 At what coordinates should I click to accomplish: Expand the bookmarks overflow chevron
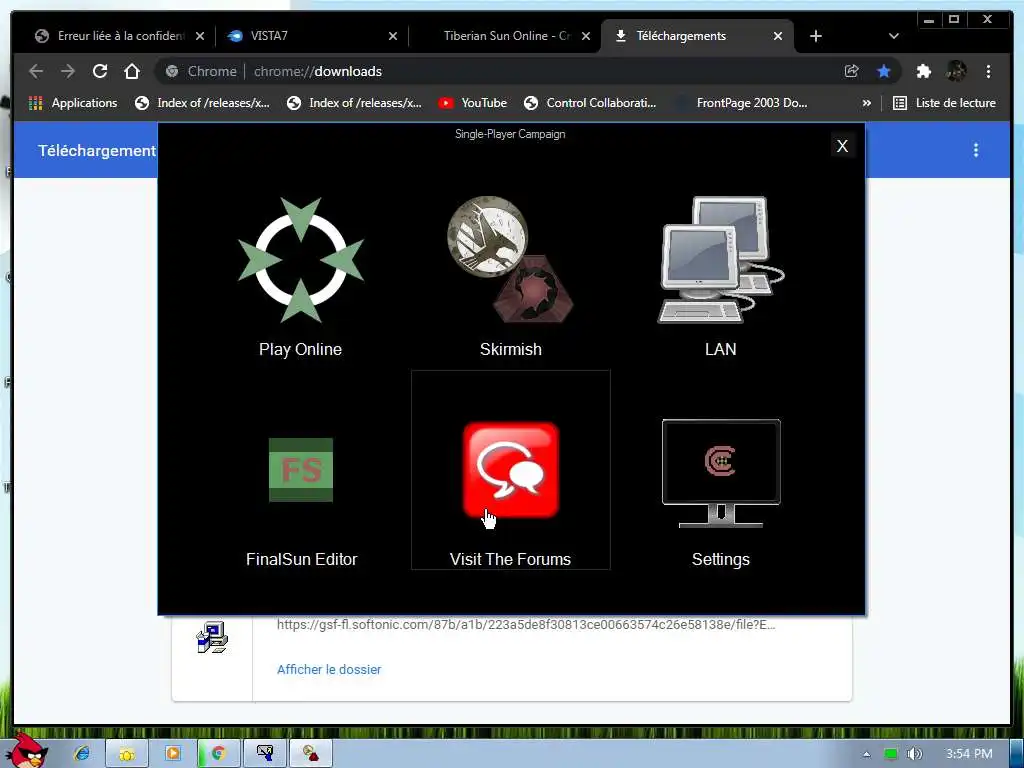[866, 103]
